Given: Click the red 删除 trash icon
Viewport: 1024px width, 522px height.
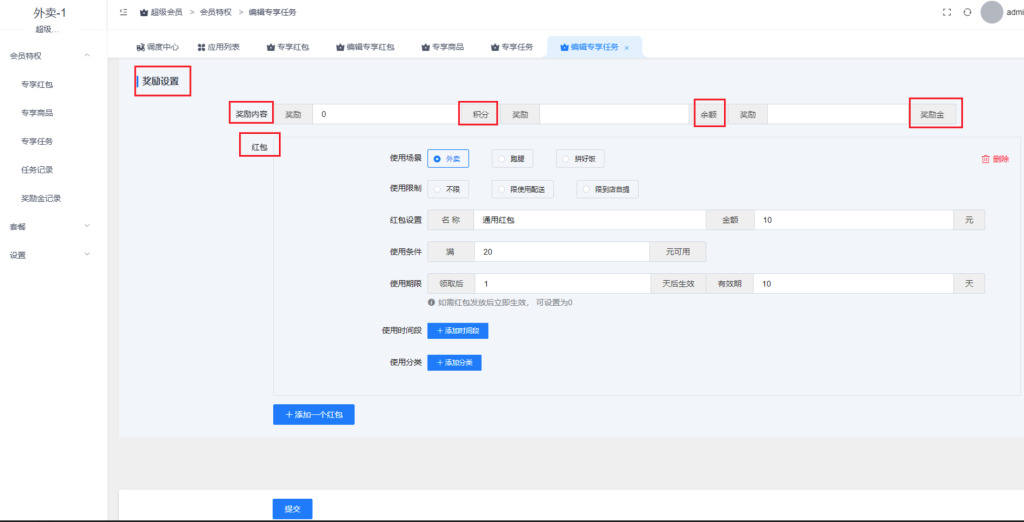Looking at the screenshot, I should [985, 159].
